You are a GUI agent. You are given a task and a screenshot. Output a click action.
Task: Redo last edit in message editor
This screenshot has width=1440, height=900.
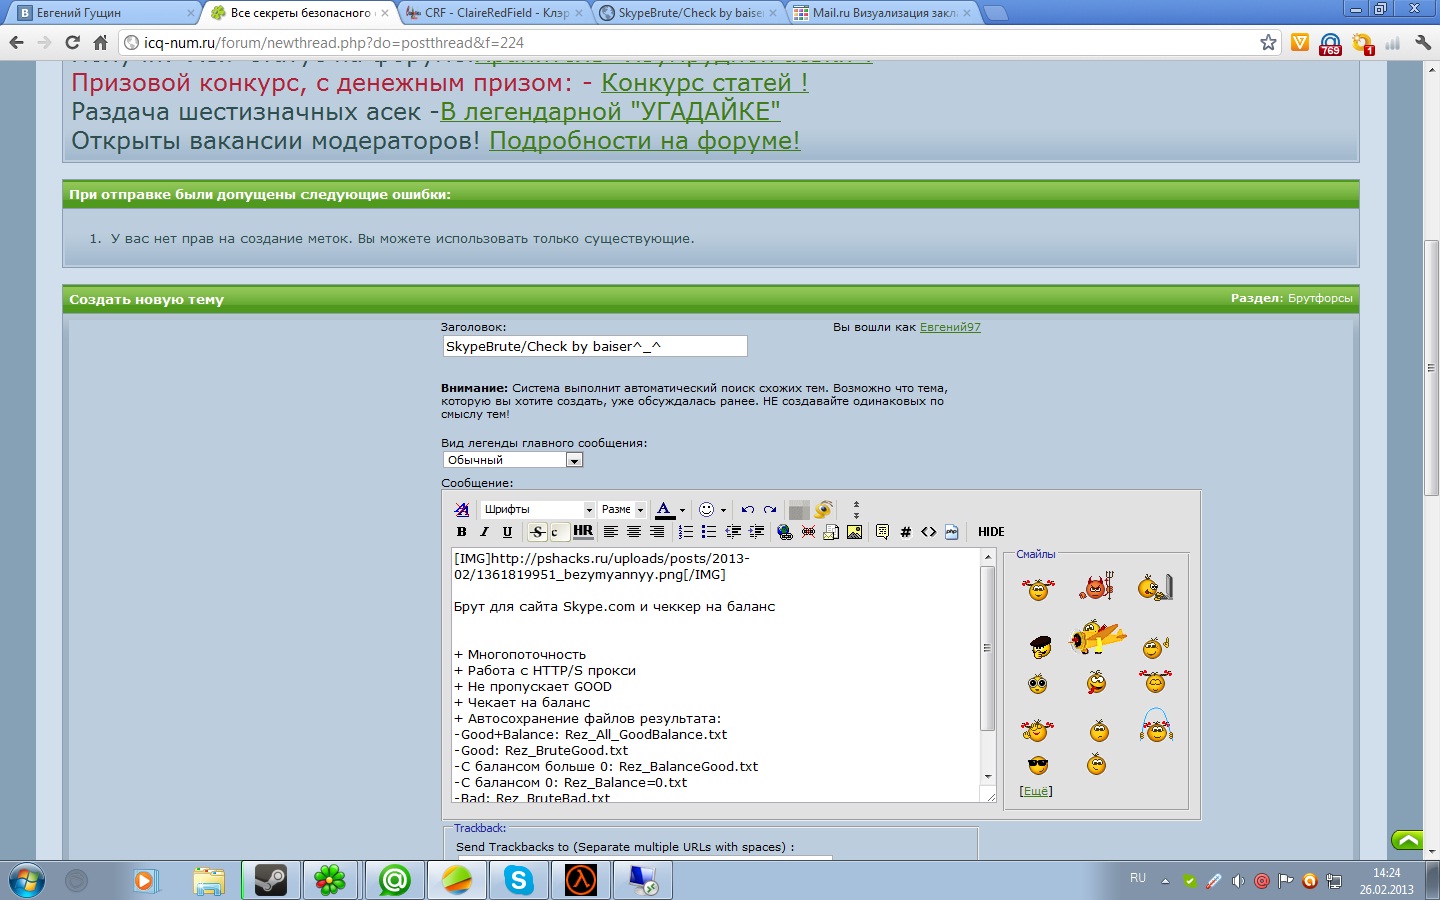coord(770,510)
